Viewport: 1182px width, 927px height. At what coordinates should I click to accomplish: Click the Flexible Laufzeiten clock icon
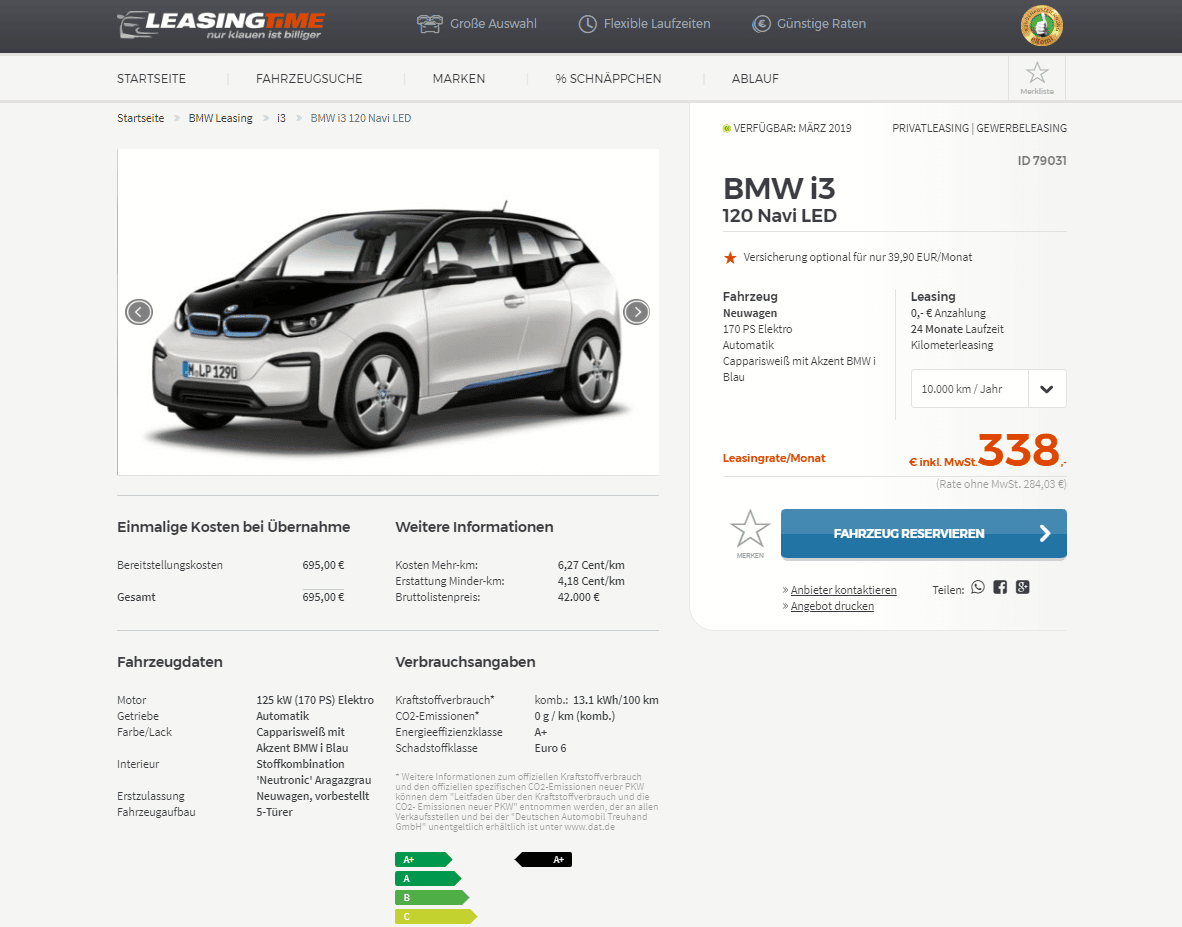tap(587, 24)
